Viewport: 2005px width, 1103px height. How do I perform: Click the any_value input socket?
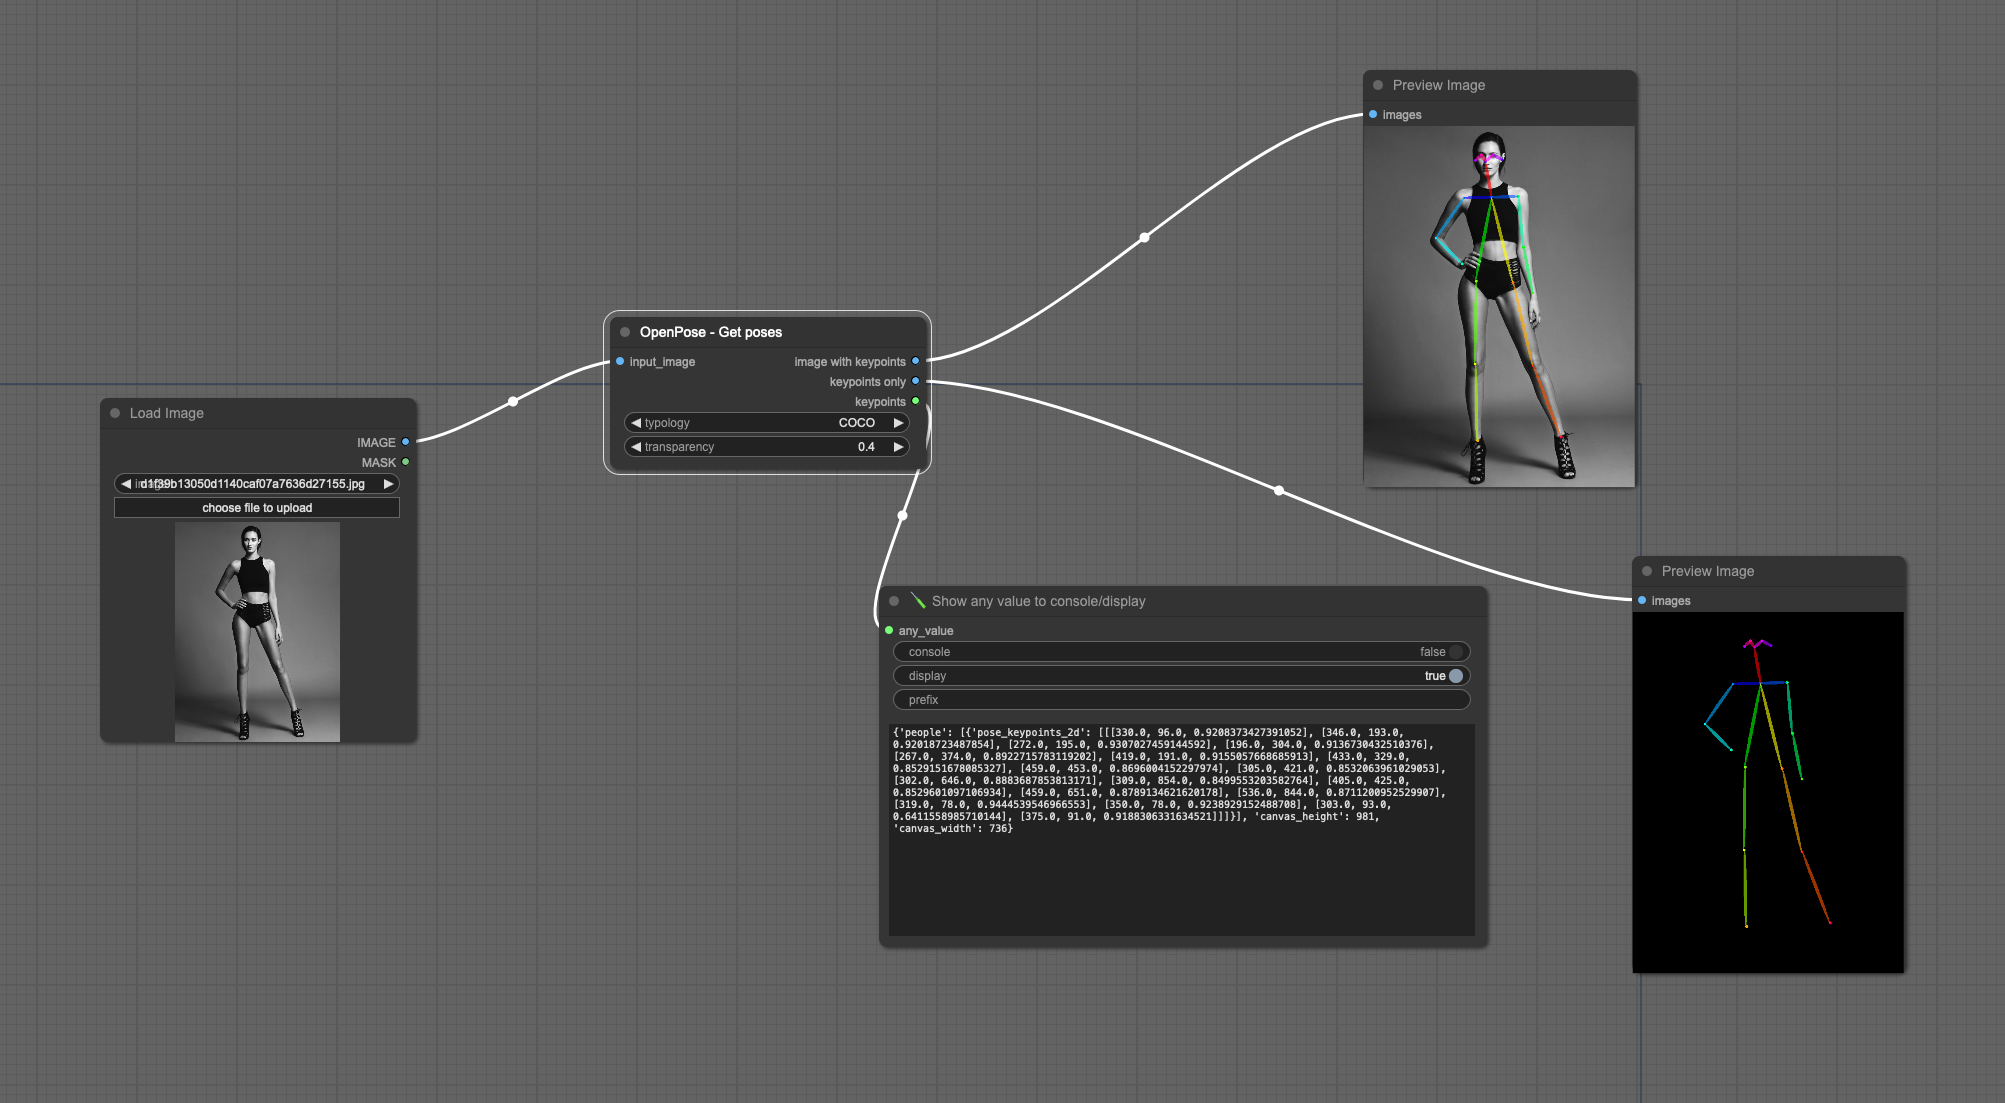click(x=889, y=630)
